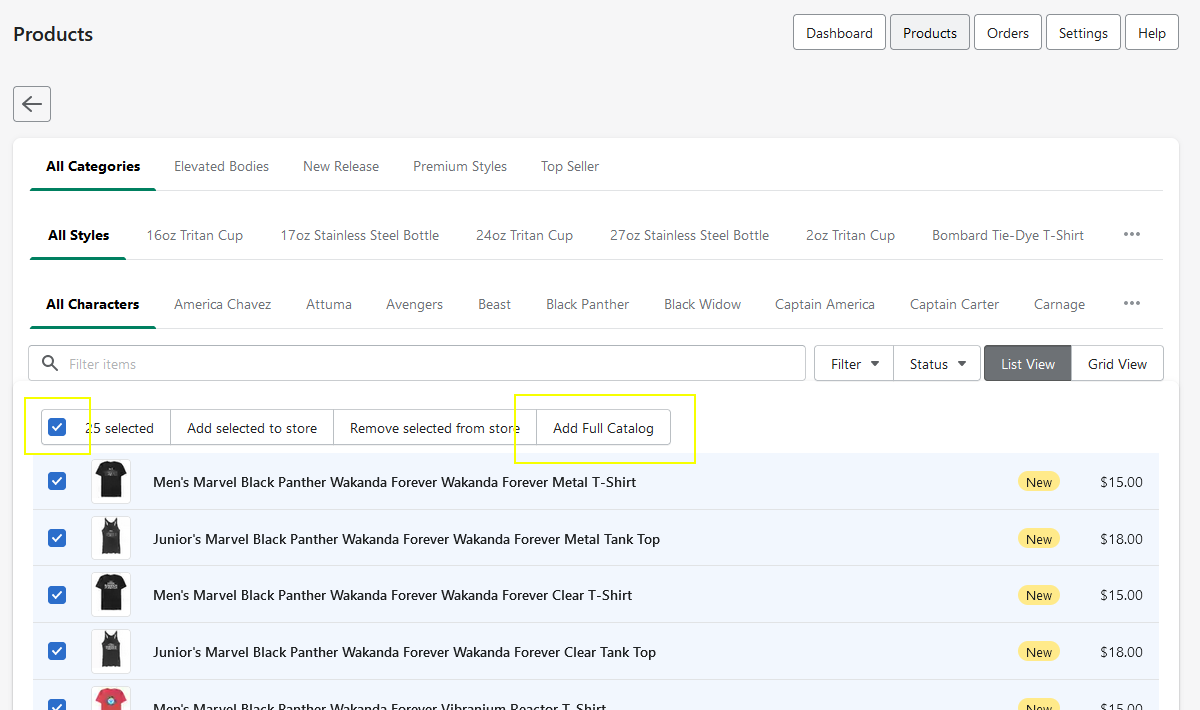Click the Add Full Catalog button
Image resolution: width=1200 pixels, height=710 pixels.
tap(603, 428)
